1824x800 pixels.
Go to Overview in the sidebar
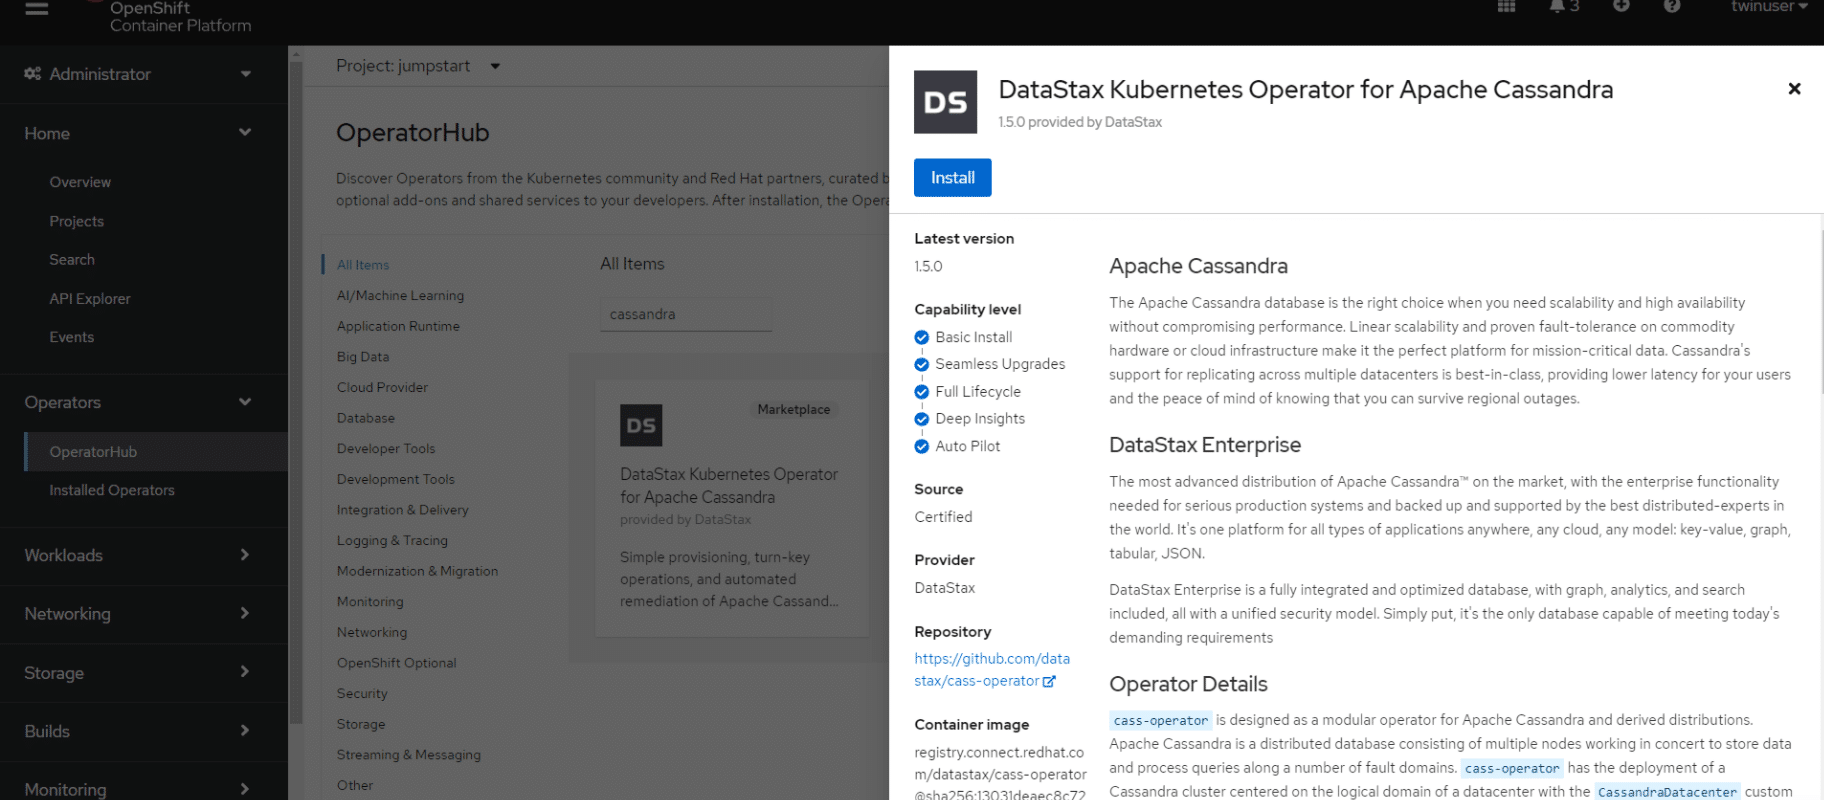point(80,182)
